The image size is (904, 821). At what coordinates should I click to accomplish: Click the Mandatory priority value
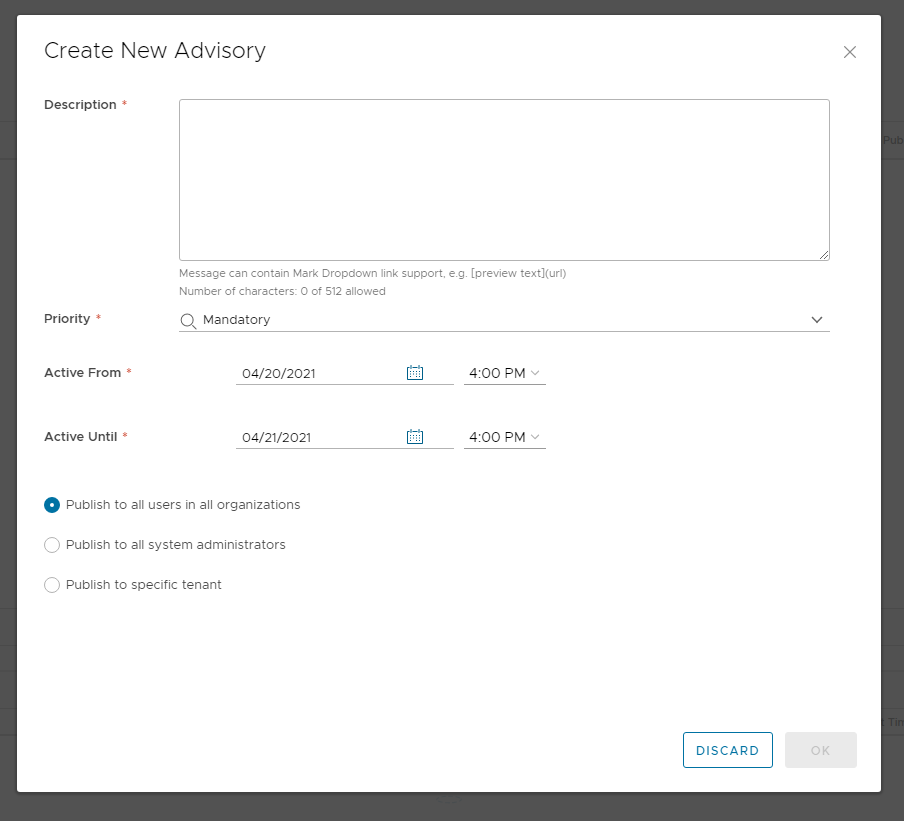[x=237, y=320]
